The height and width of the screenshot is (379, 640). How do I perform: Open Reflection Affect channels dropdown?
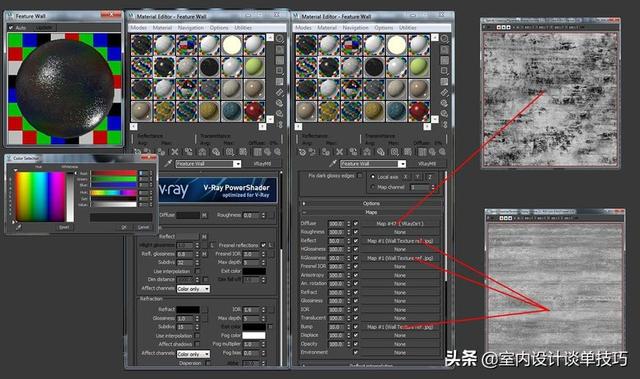pyautogui.click(x=193, y=288)
